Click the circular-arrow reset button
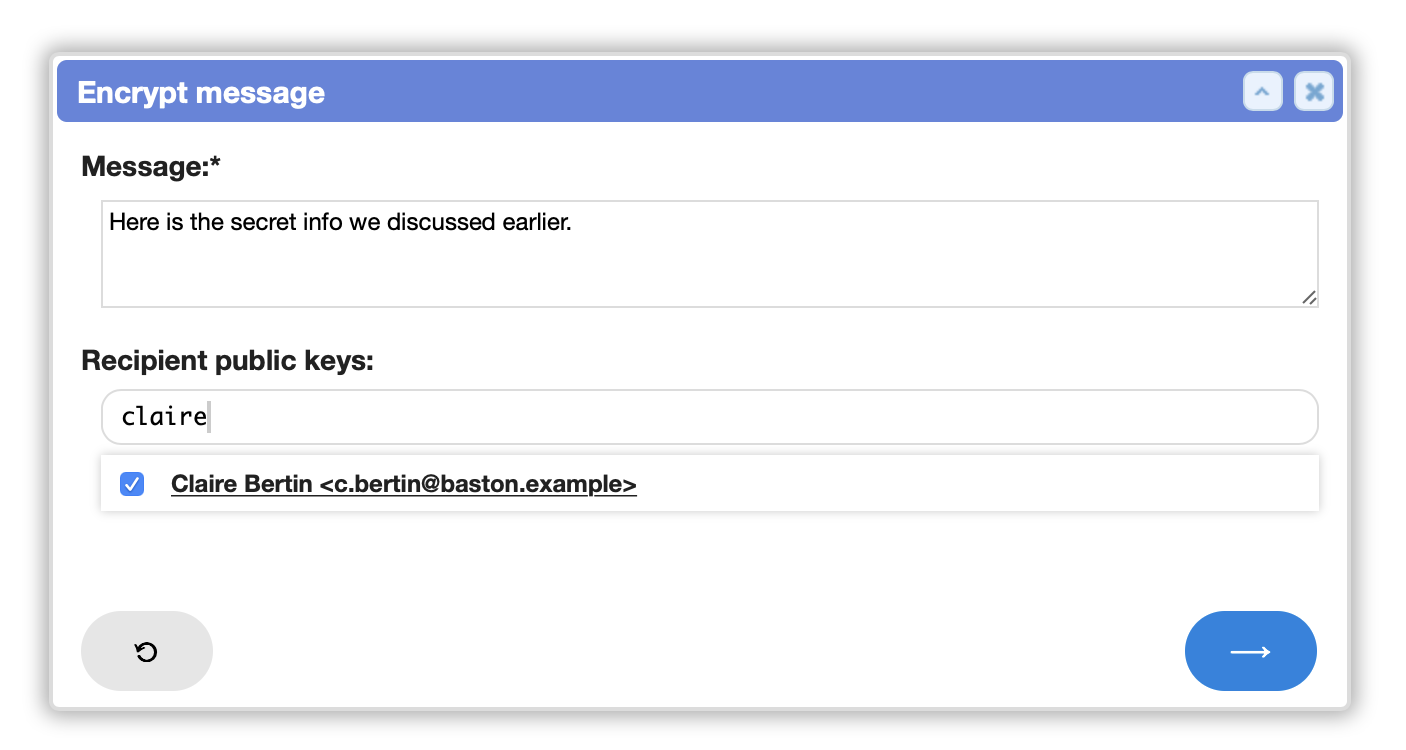Image resolution: width=1406 pixels, height=750 pixels. [147, 651]
